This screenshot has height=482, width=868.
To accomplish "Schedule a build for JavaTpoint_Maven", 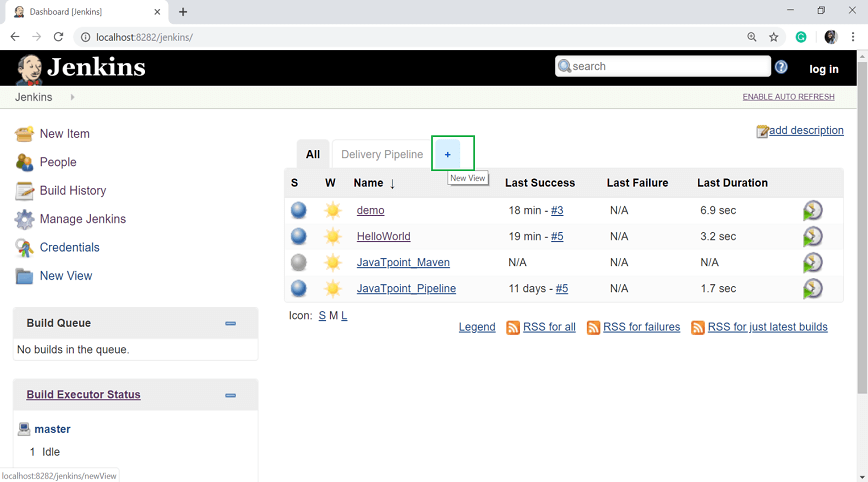I will coord(812,262).
